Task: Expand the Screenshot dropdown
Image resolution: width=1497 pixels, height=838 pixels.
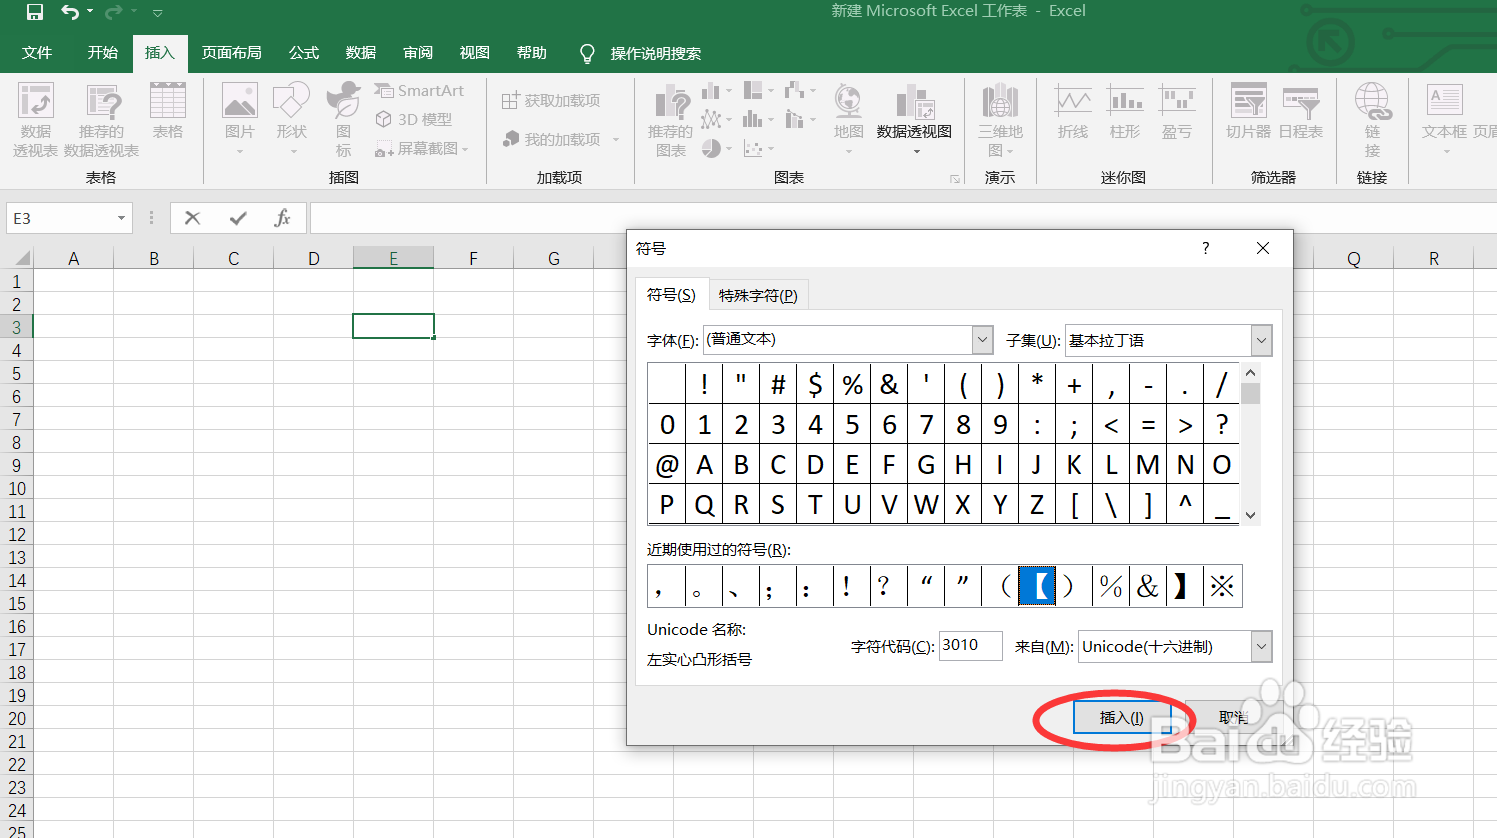Action: (x=465, y=149)
